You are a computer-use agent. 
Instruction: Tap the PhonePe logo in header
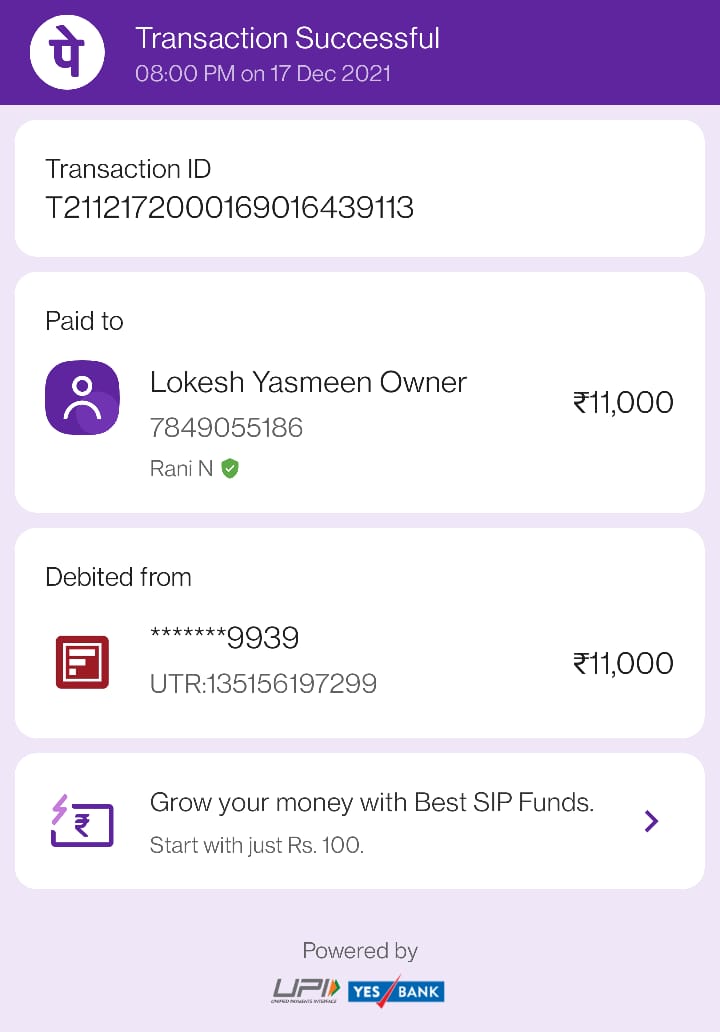click(x=67, y=52)
